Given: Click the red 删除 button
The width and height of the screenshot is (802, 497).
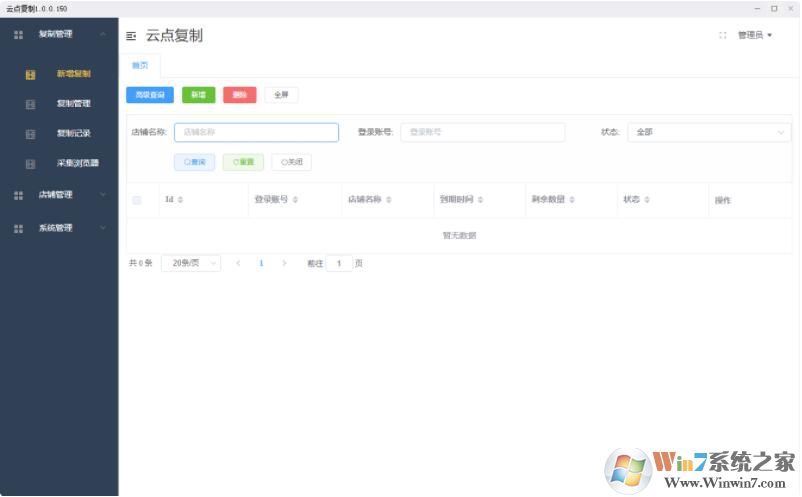Looking at the screenshot, I should (239, 95).
